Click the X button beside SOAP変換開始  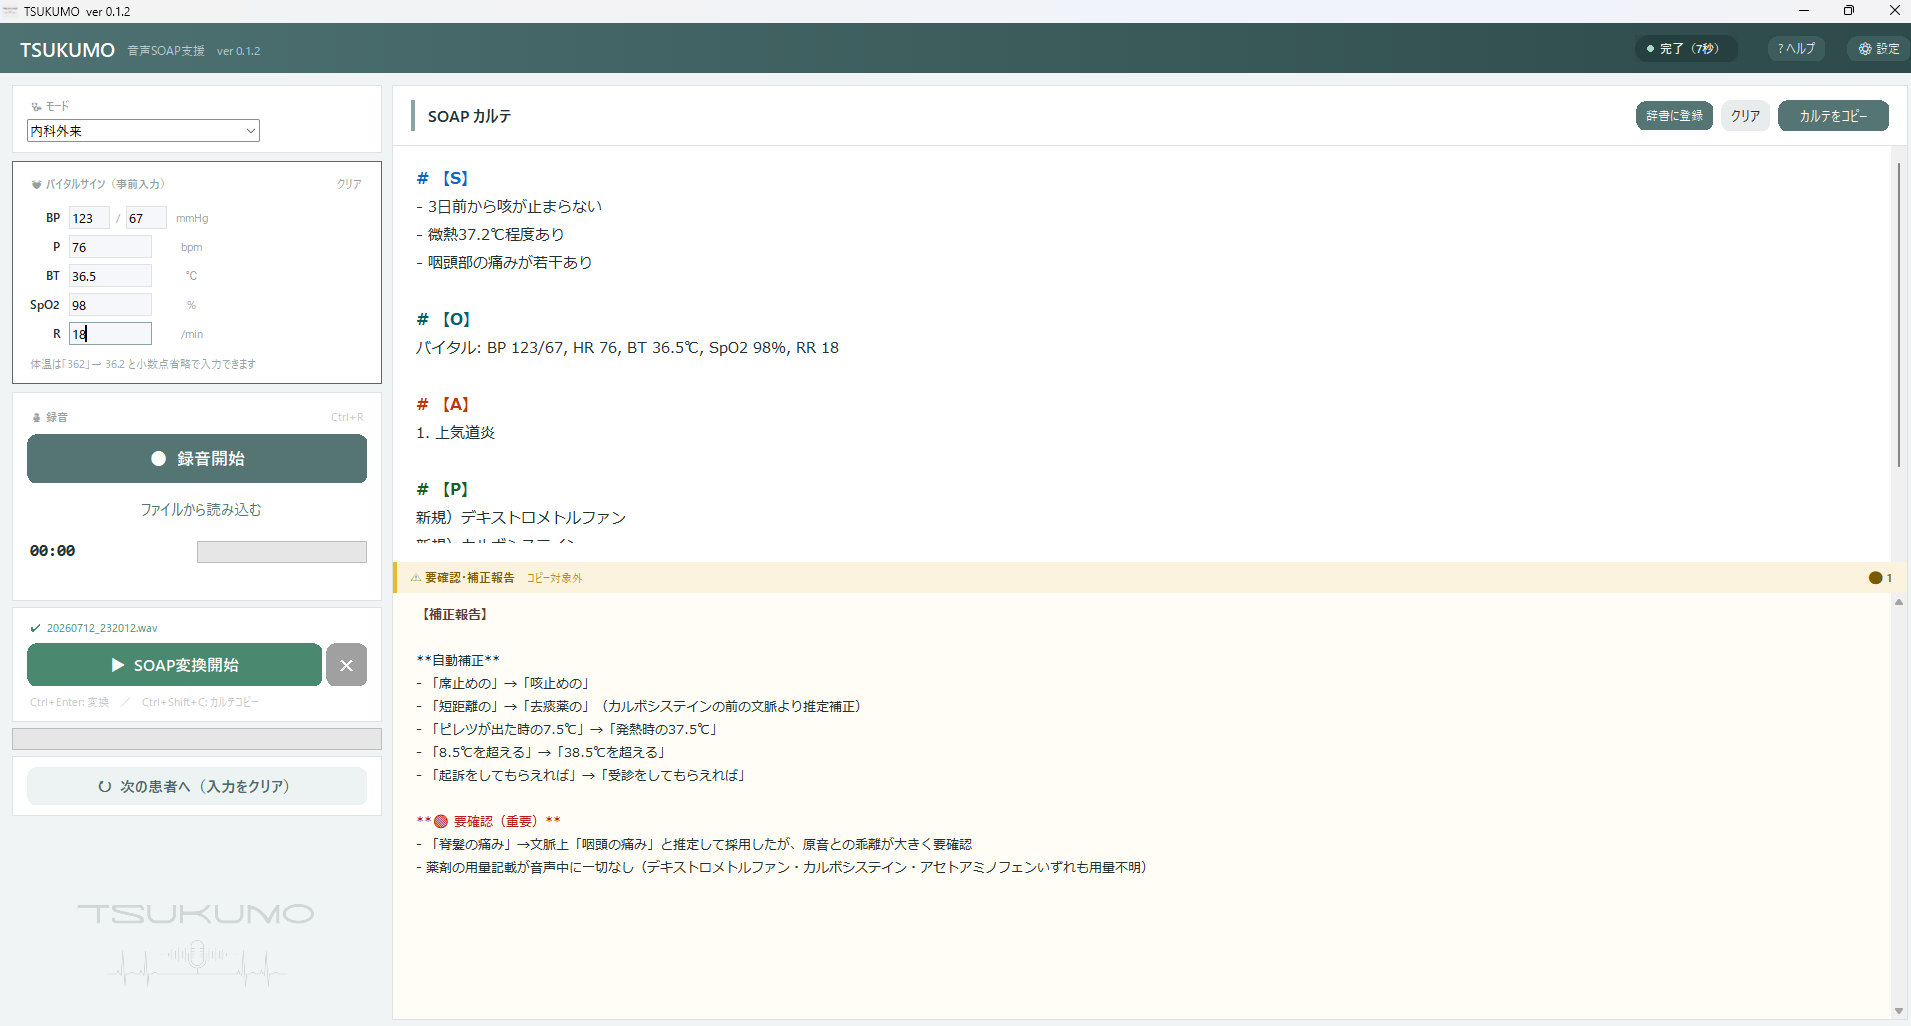[x=346, y=665]
